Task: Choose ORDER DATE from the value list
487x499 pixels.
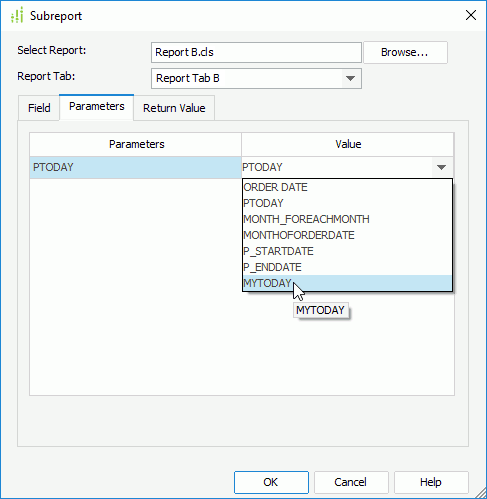Action: (347, 187)
